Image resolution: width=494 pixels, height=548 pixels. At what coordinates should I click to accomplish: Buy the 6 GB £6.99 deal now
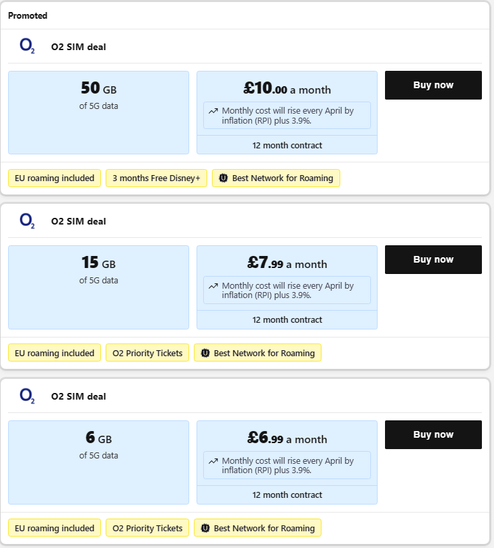click(x=433, y=434)
